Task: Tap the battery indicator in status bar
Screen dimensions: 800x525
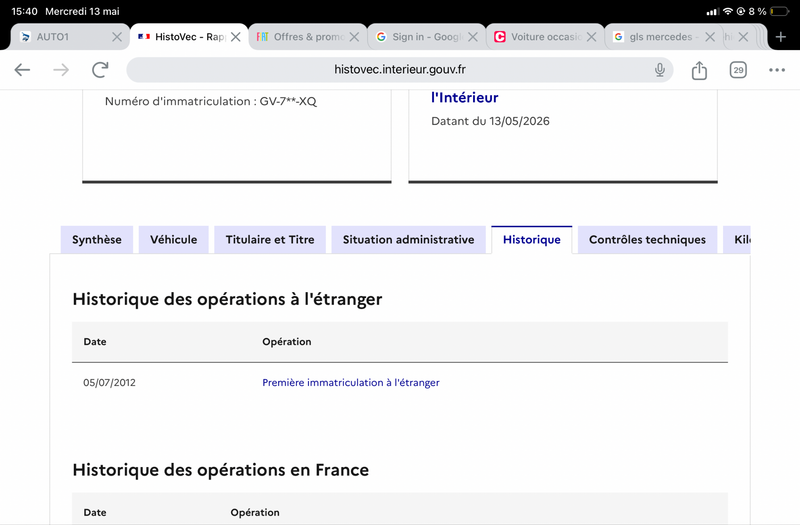Action: point(779,11)
